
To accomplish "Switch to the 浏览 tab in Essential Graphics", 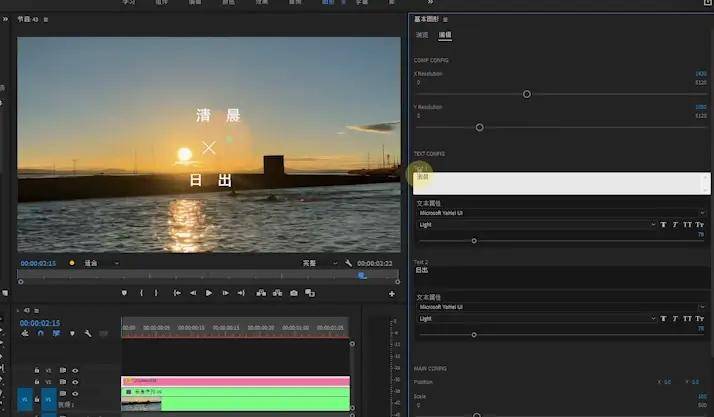I will pos(422,35).
